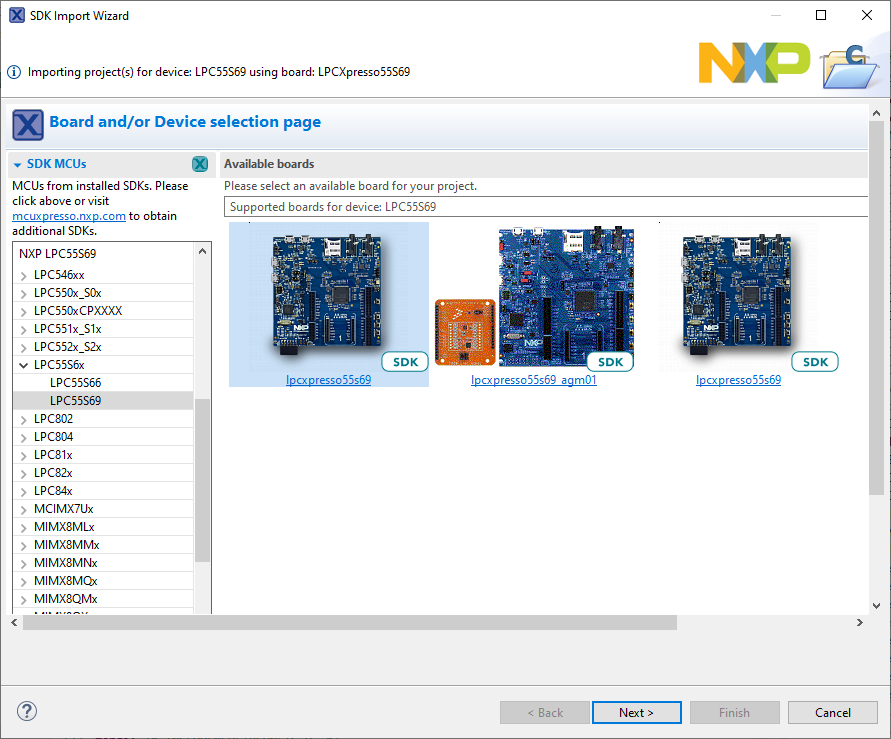Click the SDK badge on the lpcxpresso55s69_agm01 board
The height and width of the screenshot is (739, 891).
(610, 362)
